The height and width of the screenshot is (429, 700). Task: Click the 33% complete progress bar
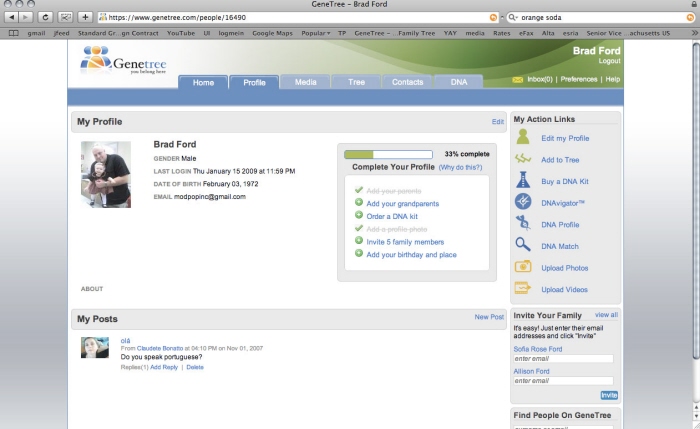click(388, 154)
